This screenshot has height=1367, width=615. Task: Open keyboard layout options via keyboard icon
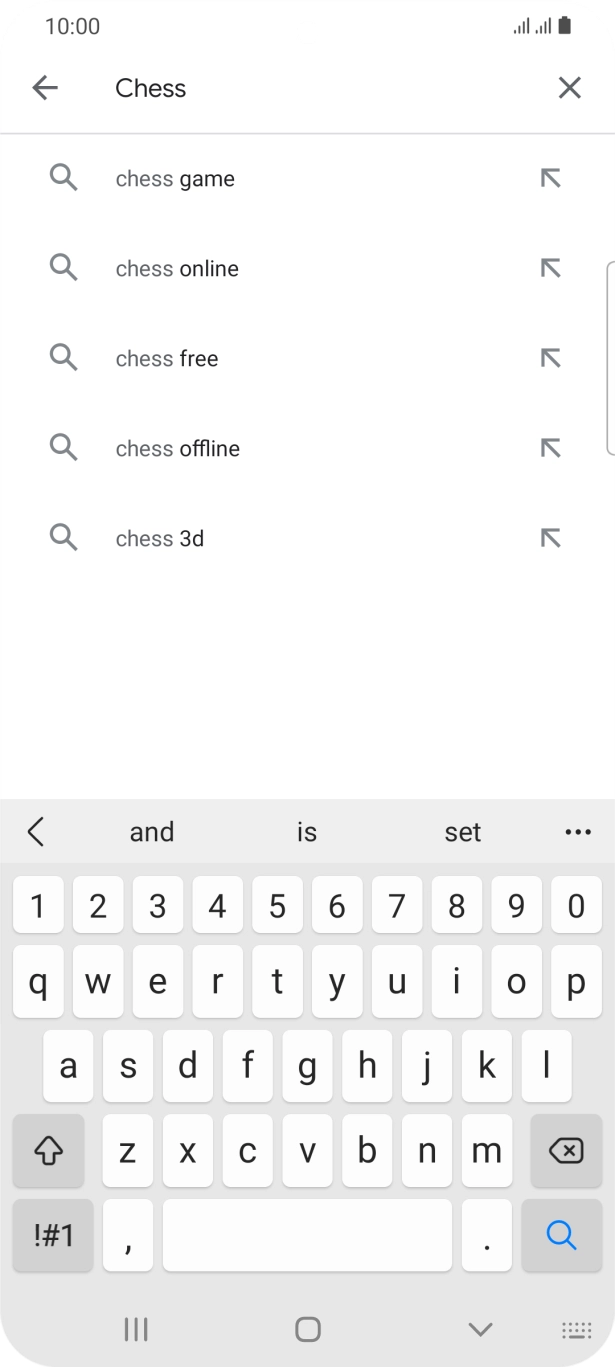(577, 1330)
